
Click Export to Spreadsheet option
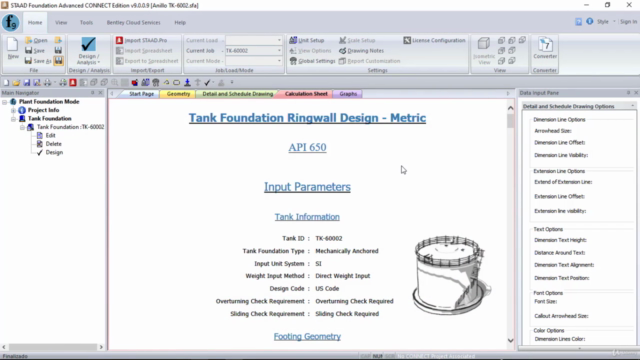click(147, 61)
